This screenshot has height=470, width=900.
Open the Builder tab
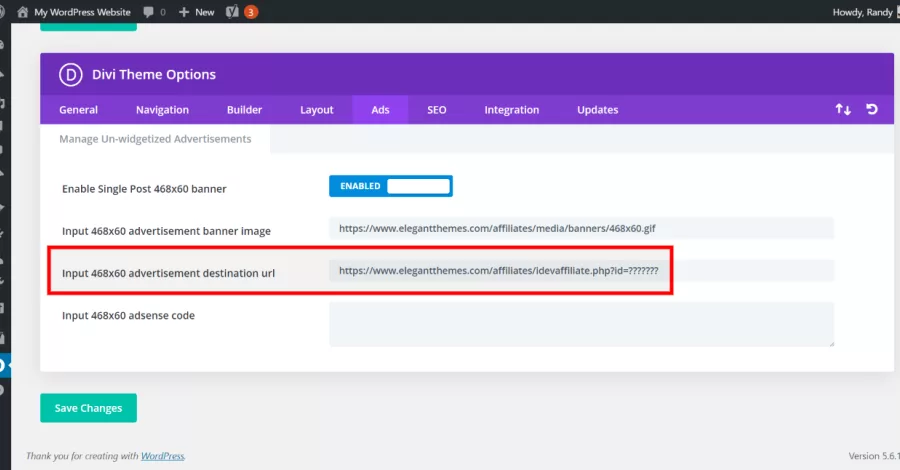pos(245,110)
